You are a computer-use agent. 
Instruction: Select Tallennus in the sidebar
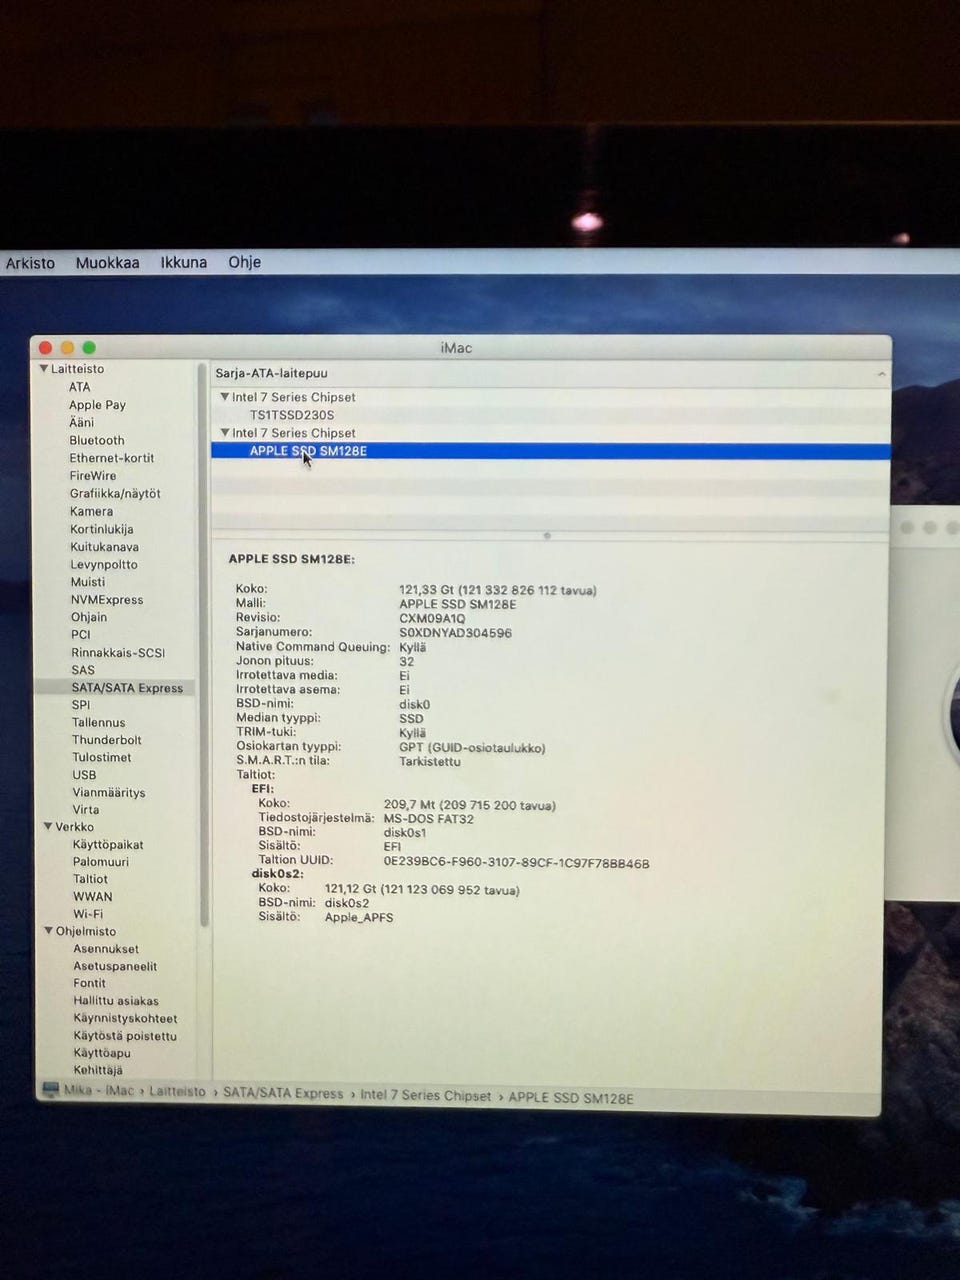[98, 723]
